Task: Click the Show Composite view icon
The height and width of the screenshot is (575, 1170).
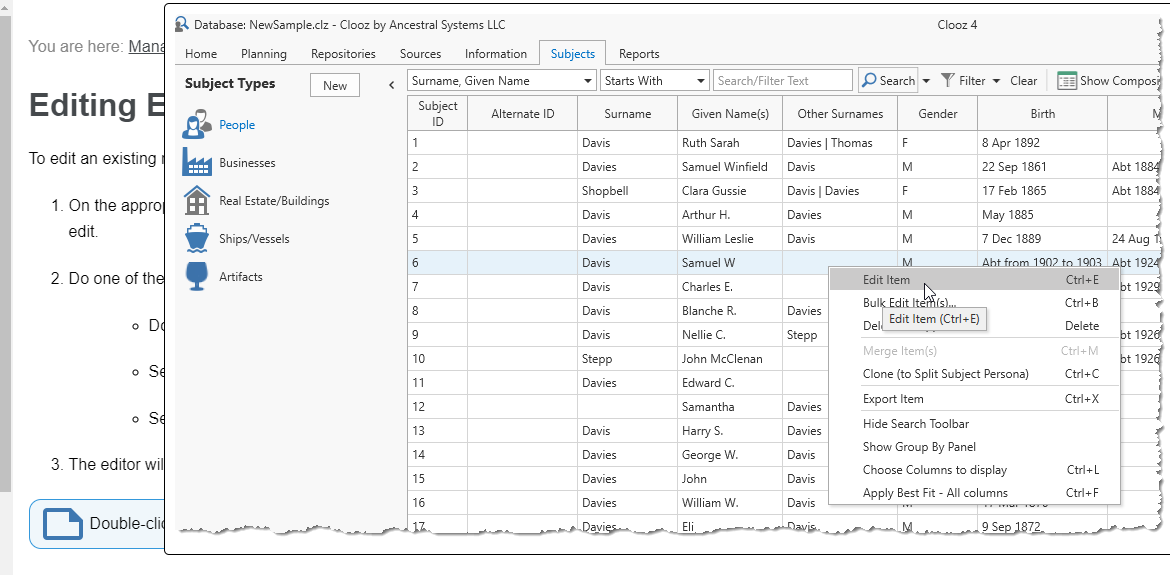Action: click(1066, 81)
